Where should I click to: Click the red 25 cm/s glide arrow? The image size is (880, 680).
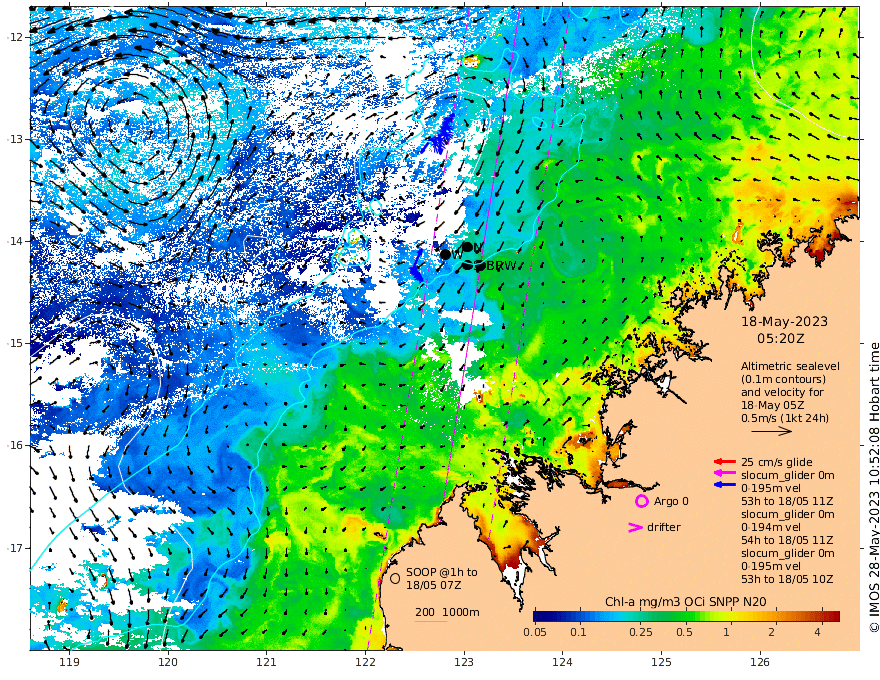(x=725, y=462)
